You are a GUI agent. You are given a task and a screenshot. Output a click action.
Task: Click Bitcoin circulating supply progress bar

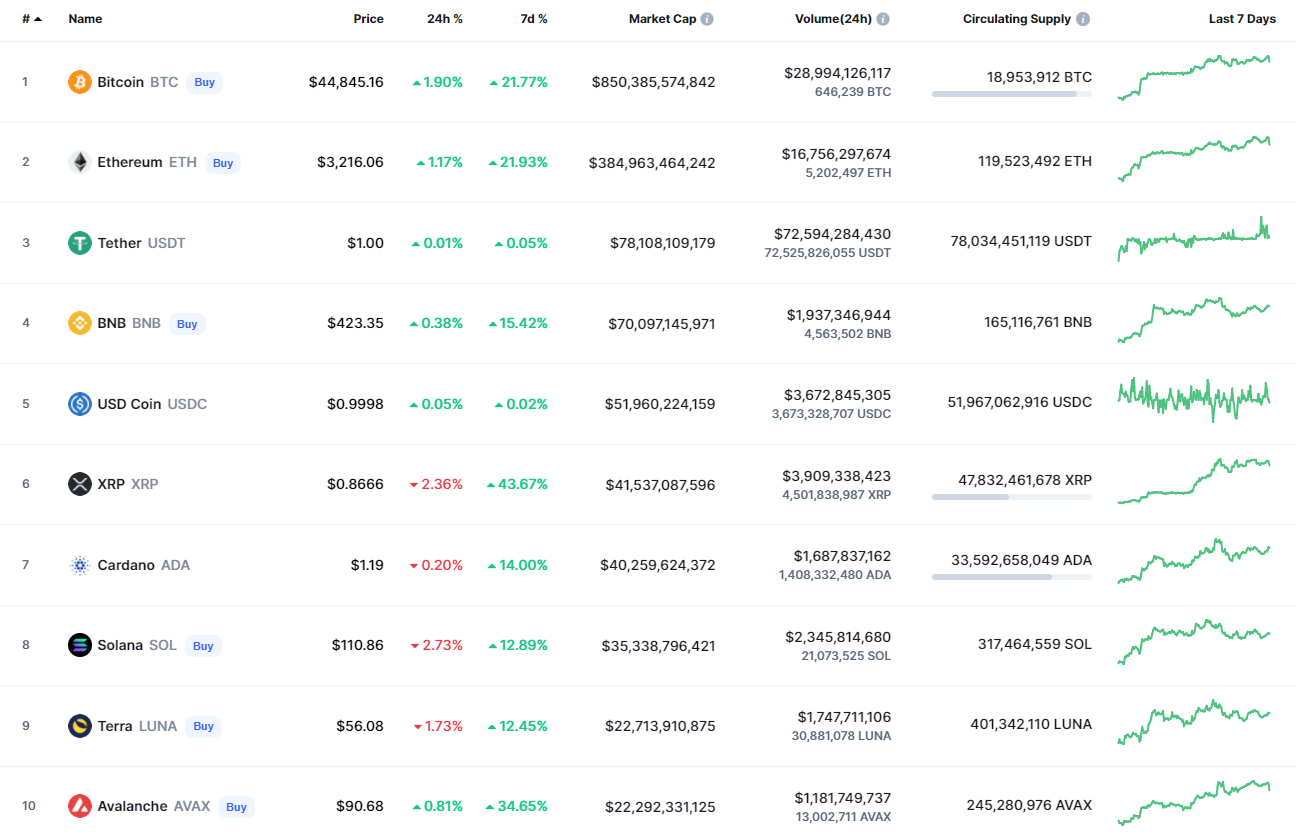(1012, 94)
